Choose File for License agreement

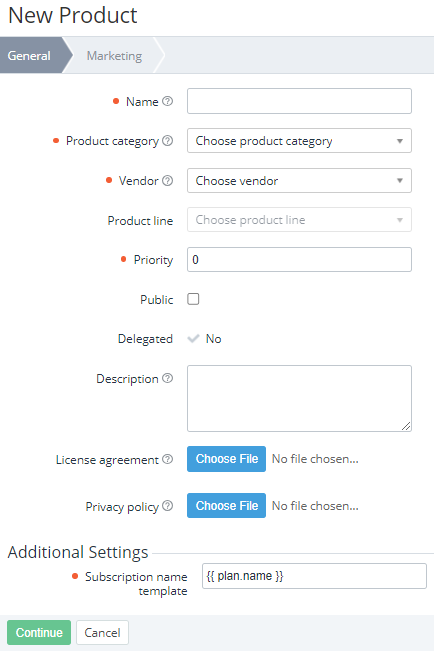tap(226, 459)
